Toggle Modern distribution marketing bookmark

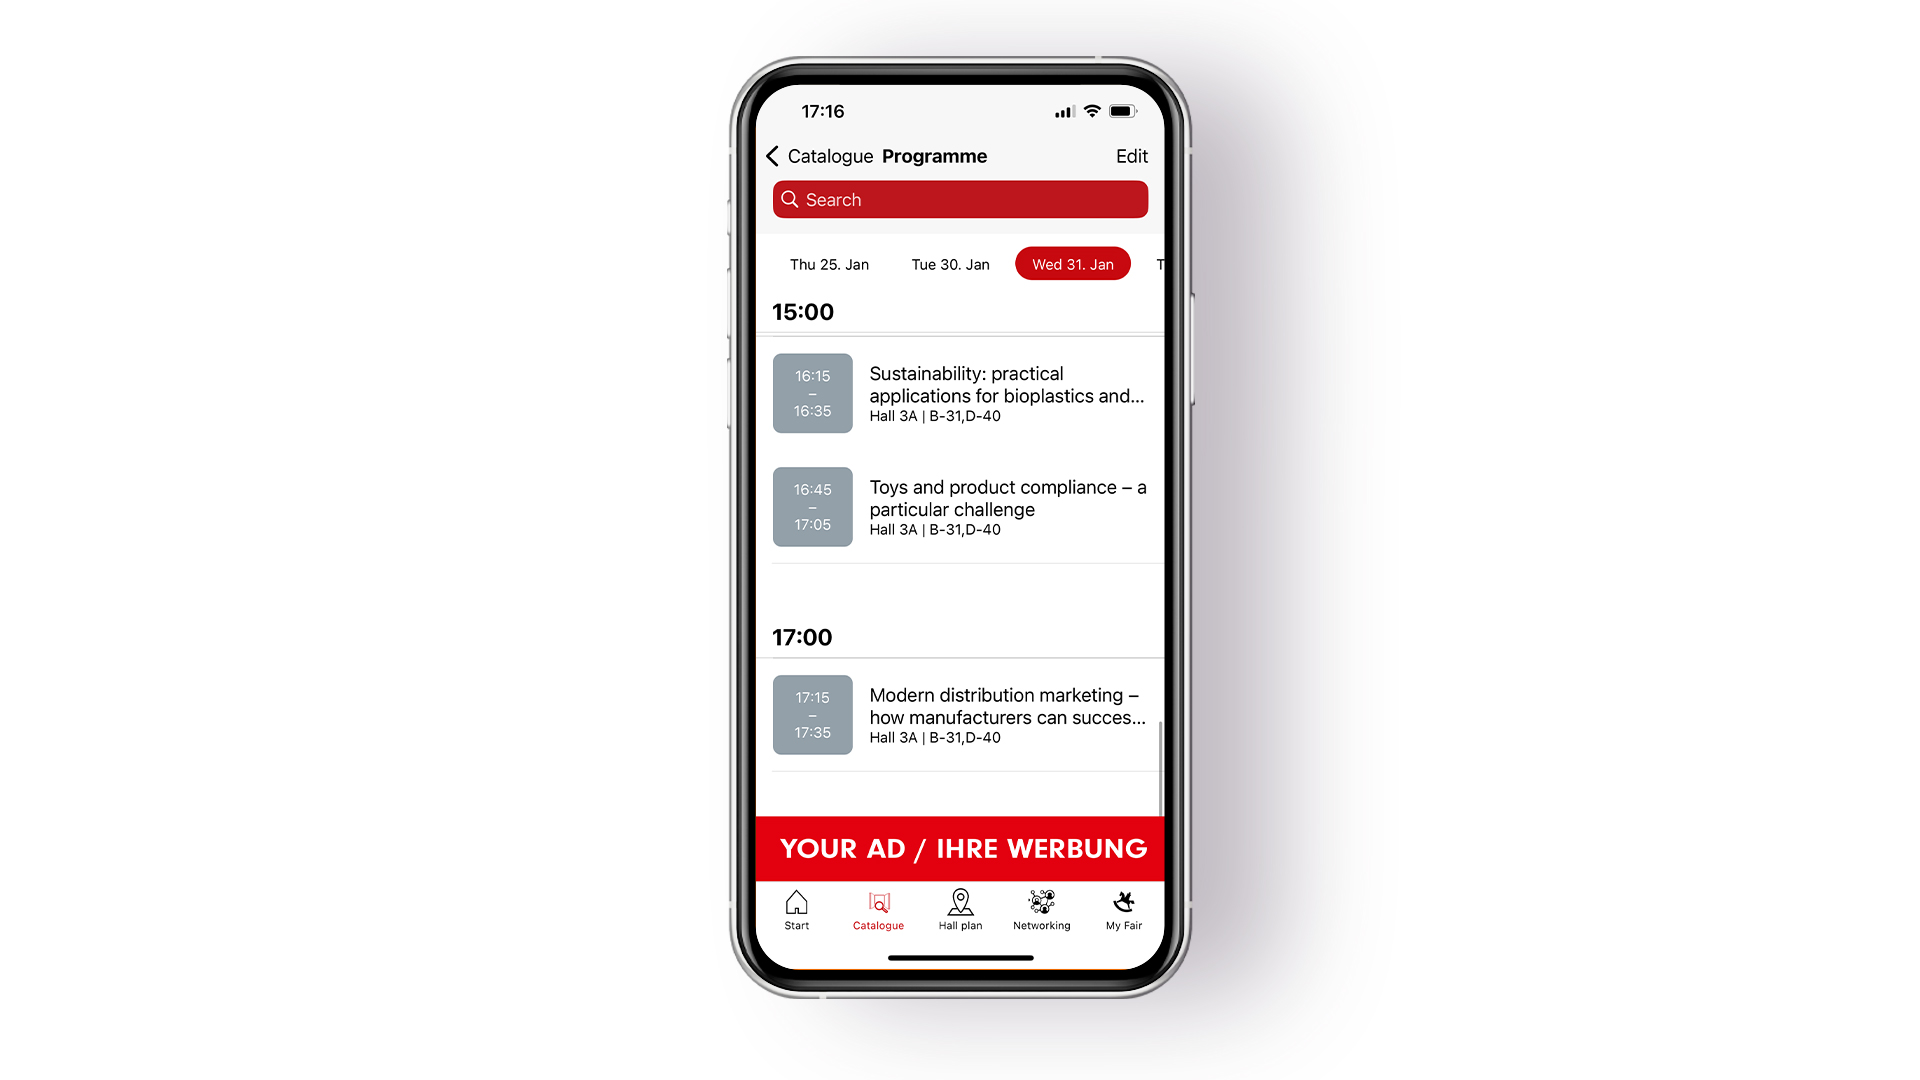[811, 713]
